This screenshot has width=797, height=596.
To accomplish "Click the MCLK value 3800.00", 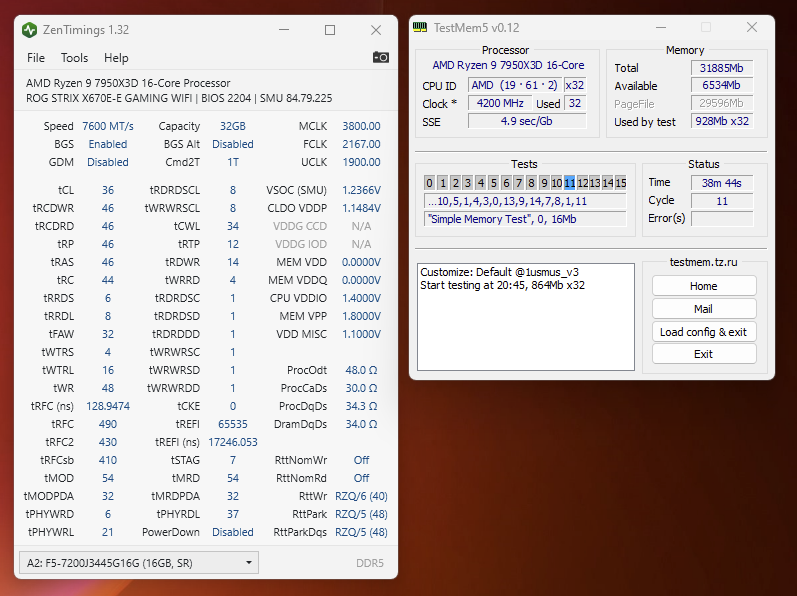I will (x=361, y=126).
